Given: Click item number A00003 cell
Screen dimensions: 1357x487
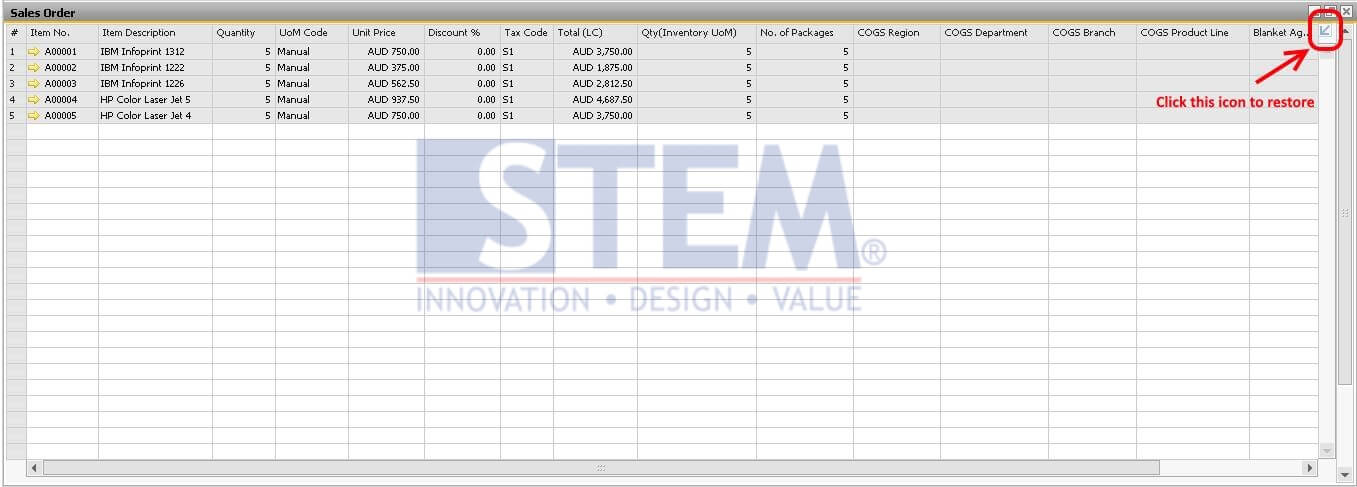Looking at the screenshot, I should tap(62, 84).
